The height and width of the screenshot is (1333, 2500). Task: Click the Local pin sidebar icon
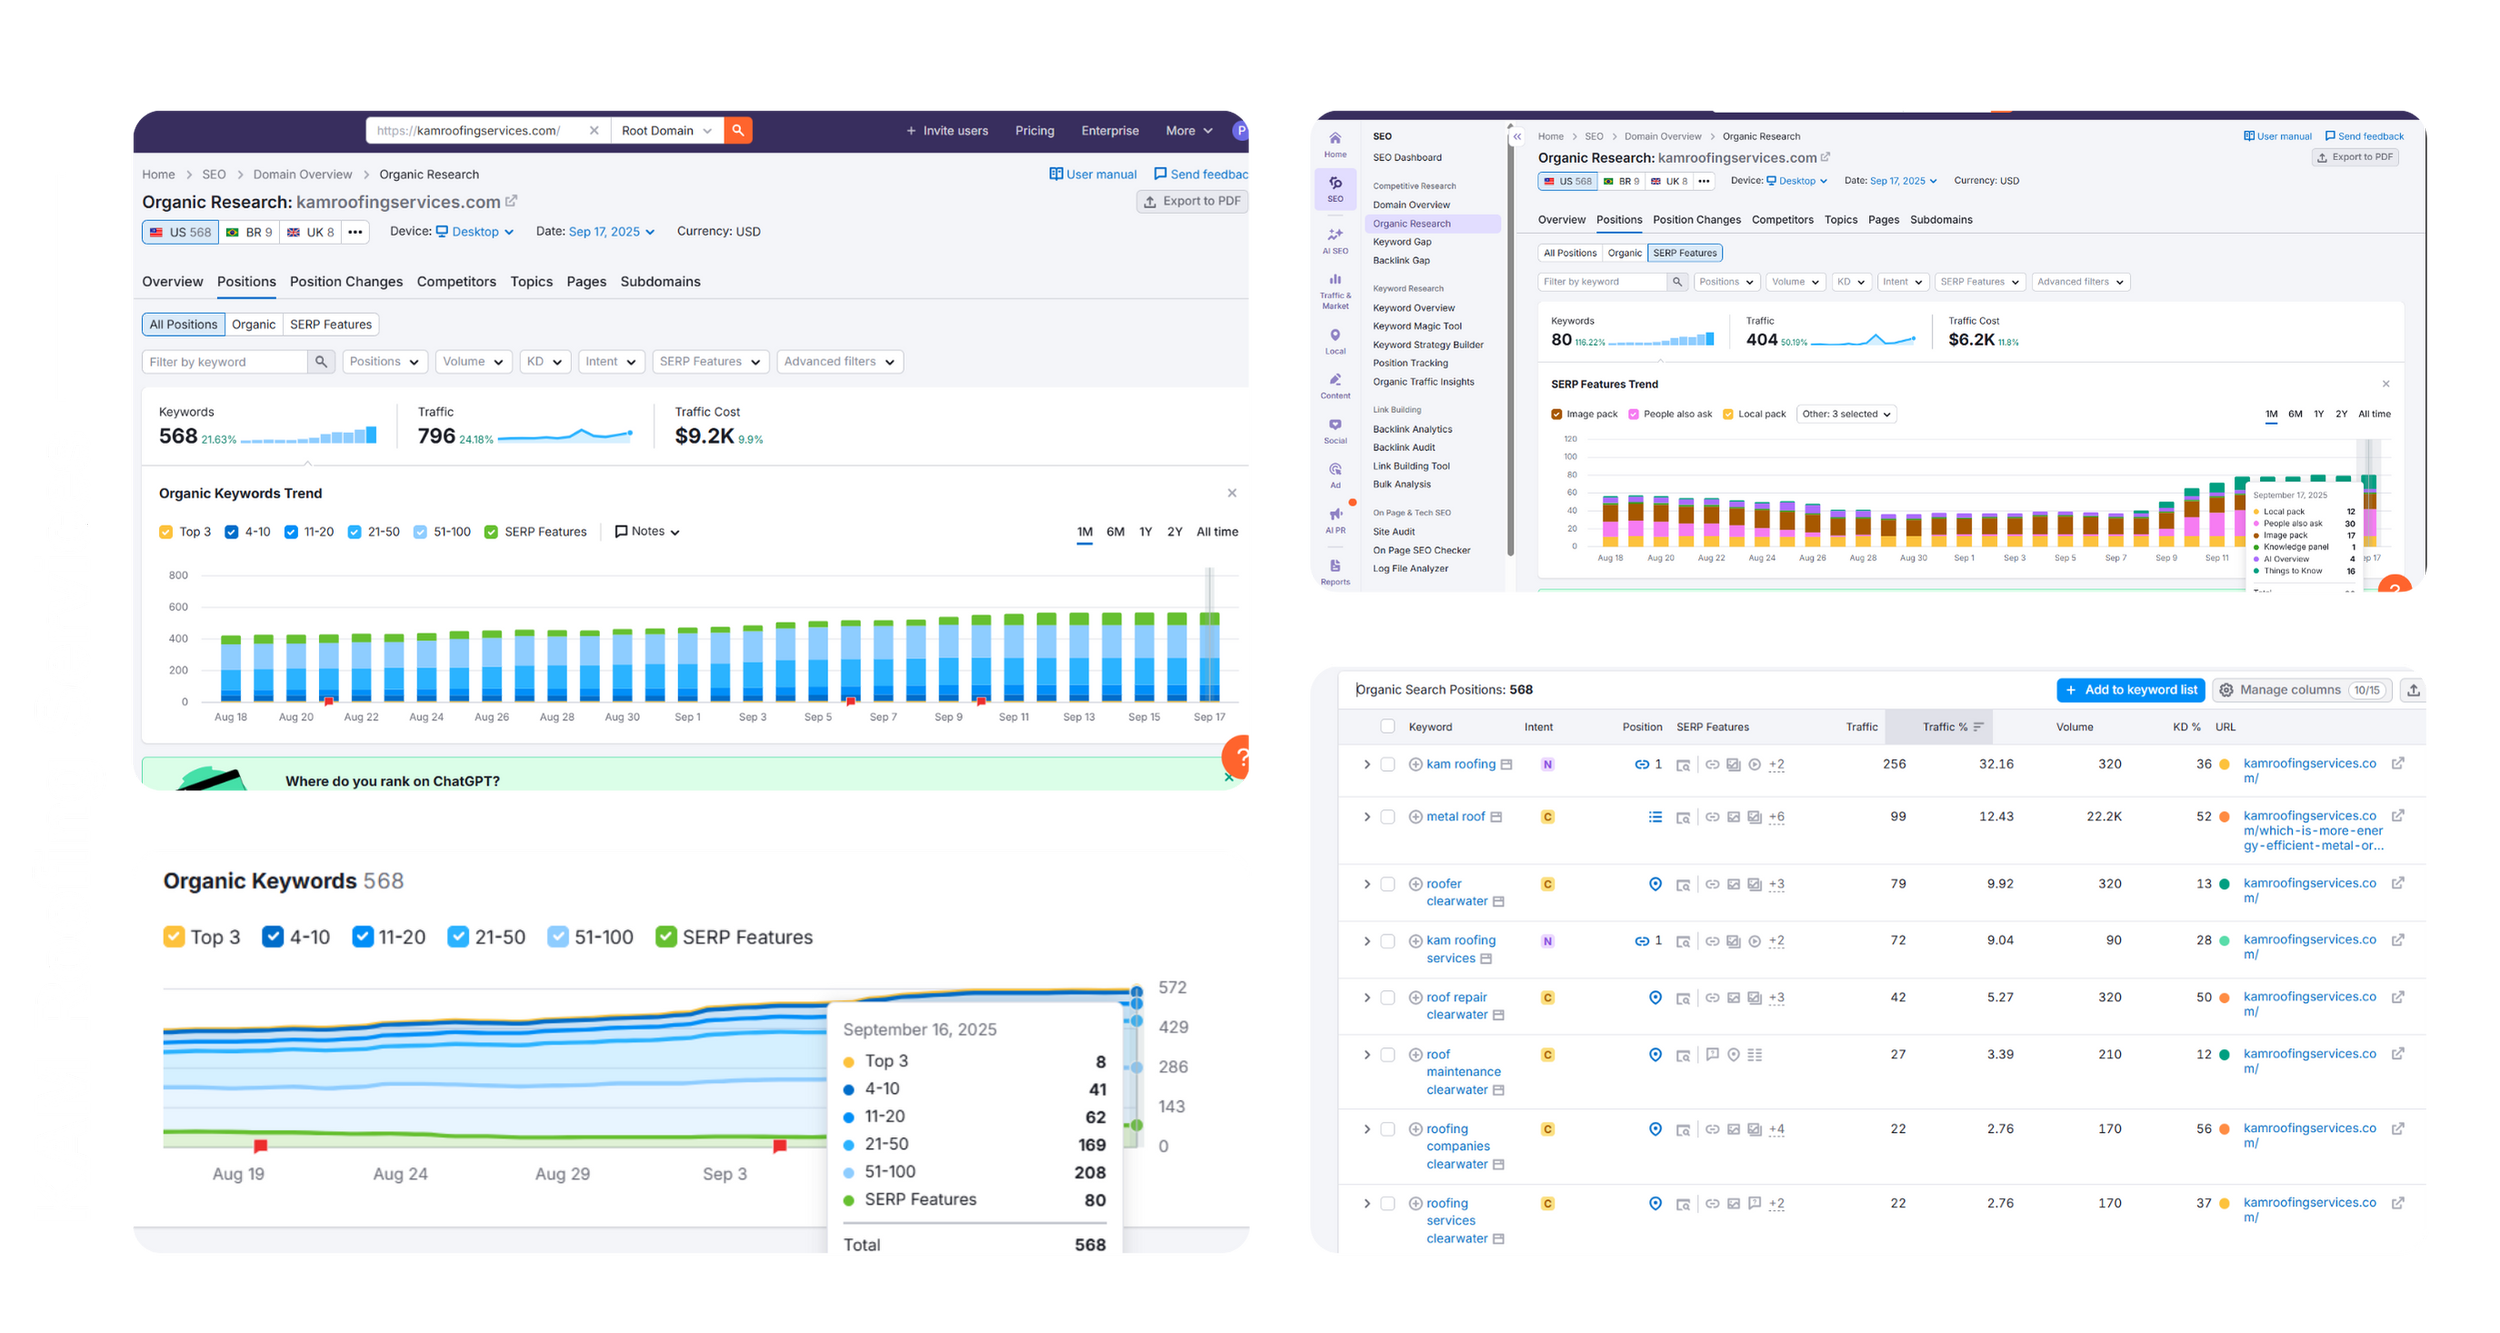tap(1335, 336)
